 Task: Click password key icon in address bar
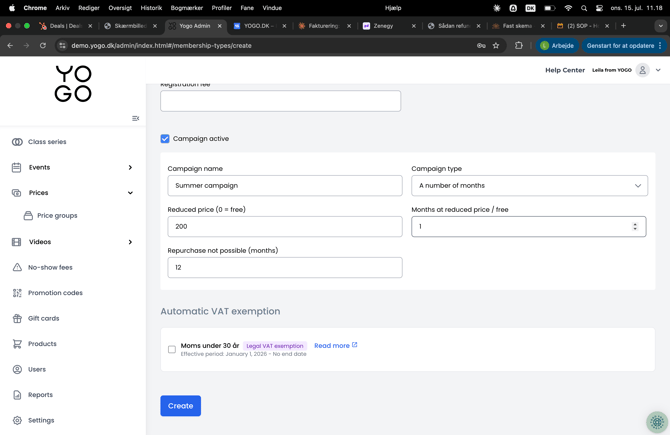point(481,46)
